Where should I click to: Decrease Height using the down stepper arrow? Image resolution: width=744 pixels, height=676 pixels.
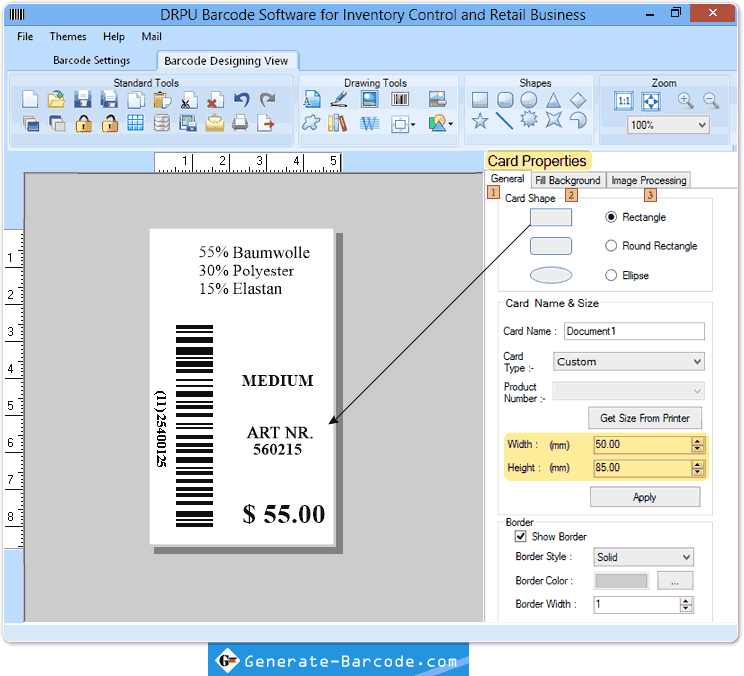click(x=697, y=472)
